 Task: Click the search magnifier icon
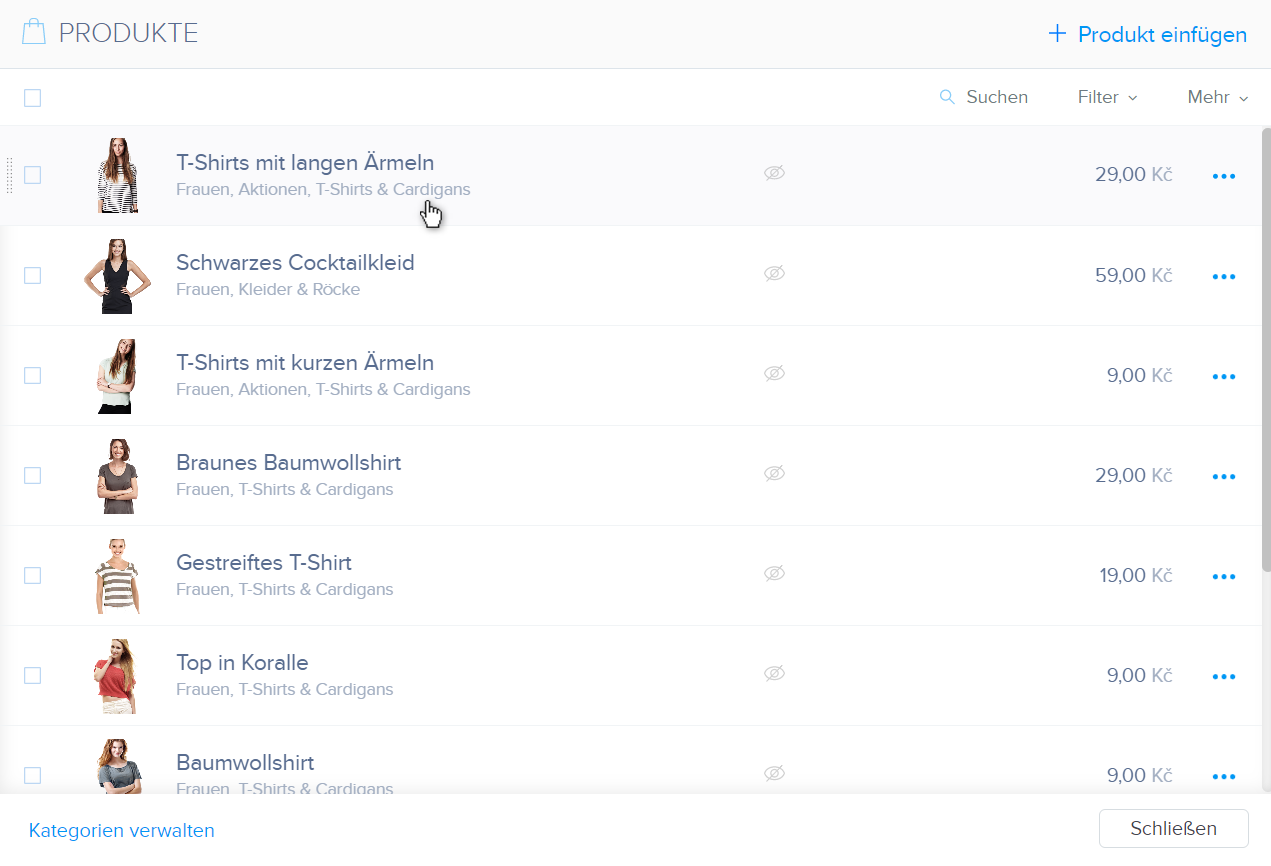click(947, 97)
